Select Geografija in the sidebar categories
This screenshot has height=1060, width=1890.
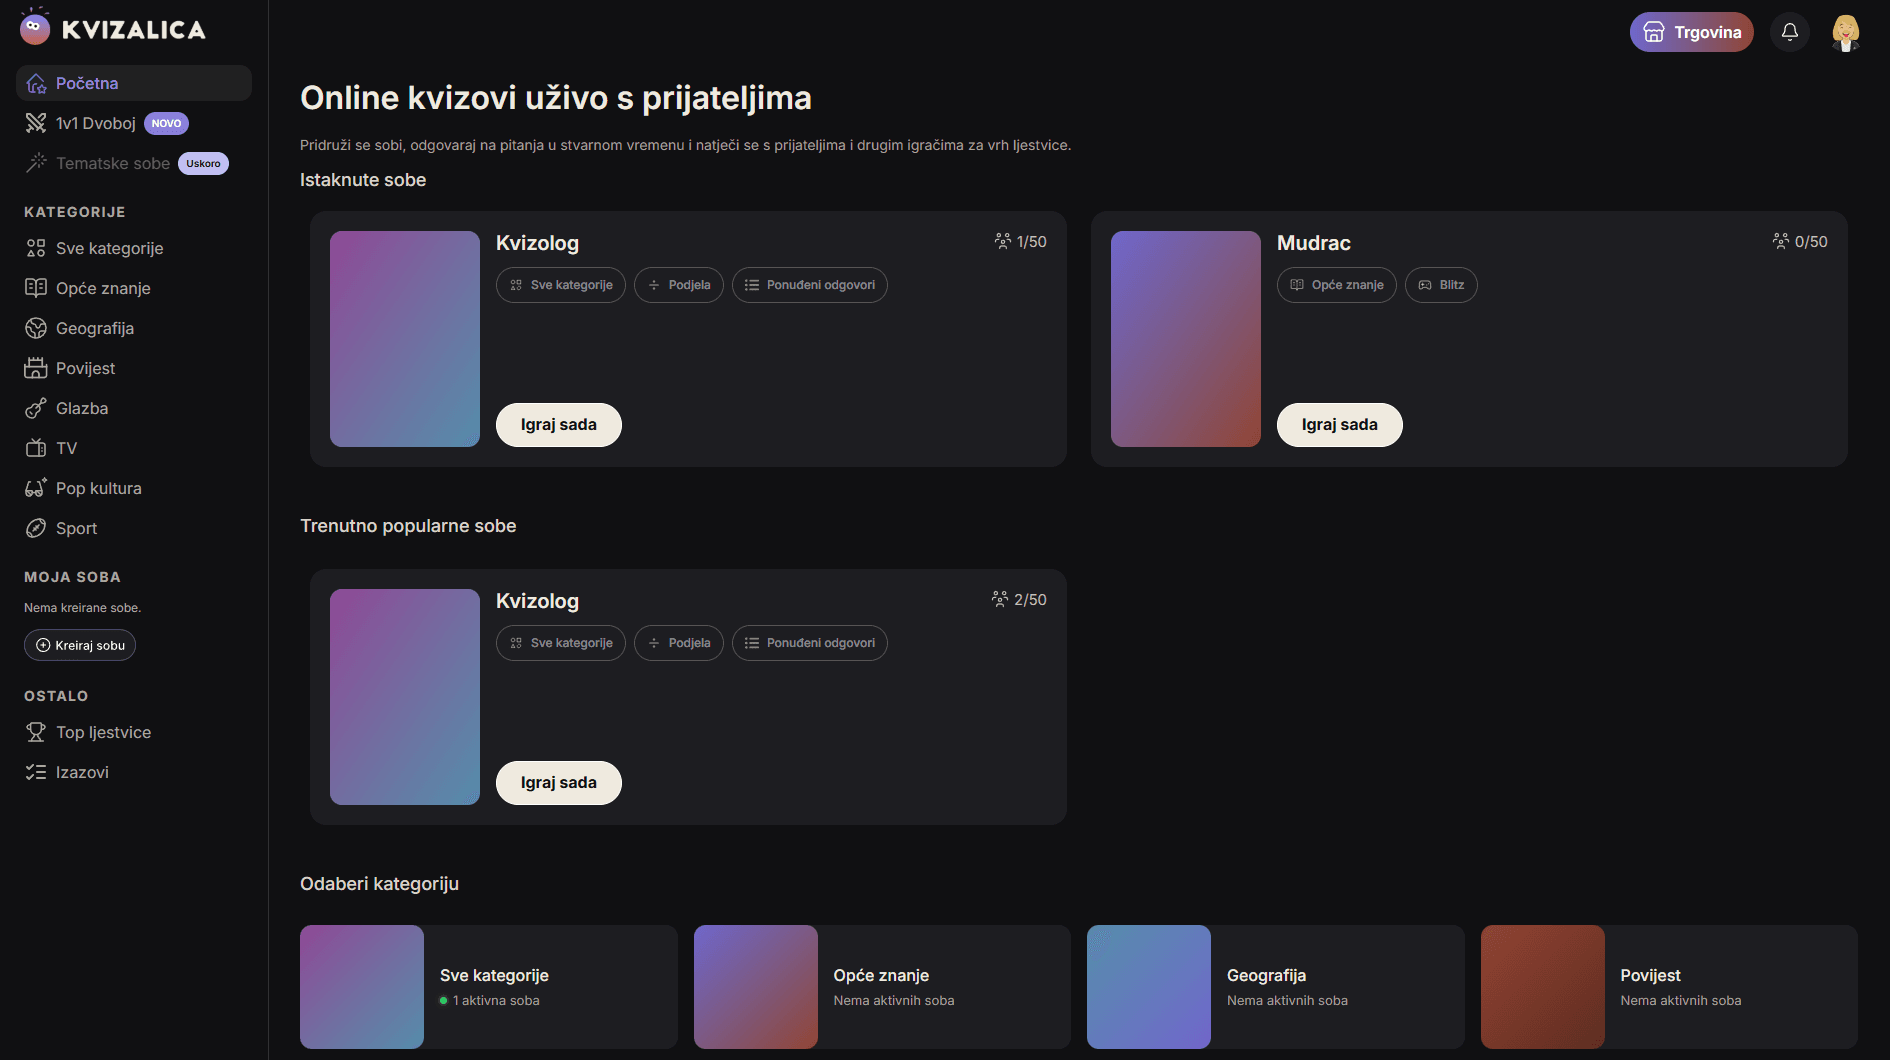coord(134,328)
